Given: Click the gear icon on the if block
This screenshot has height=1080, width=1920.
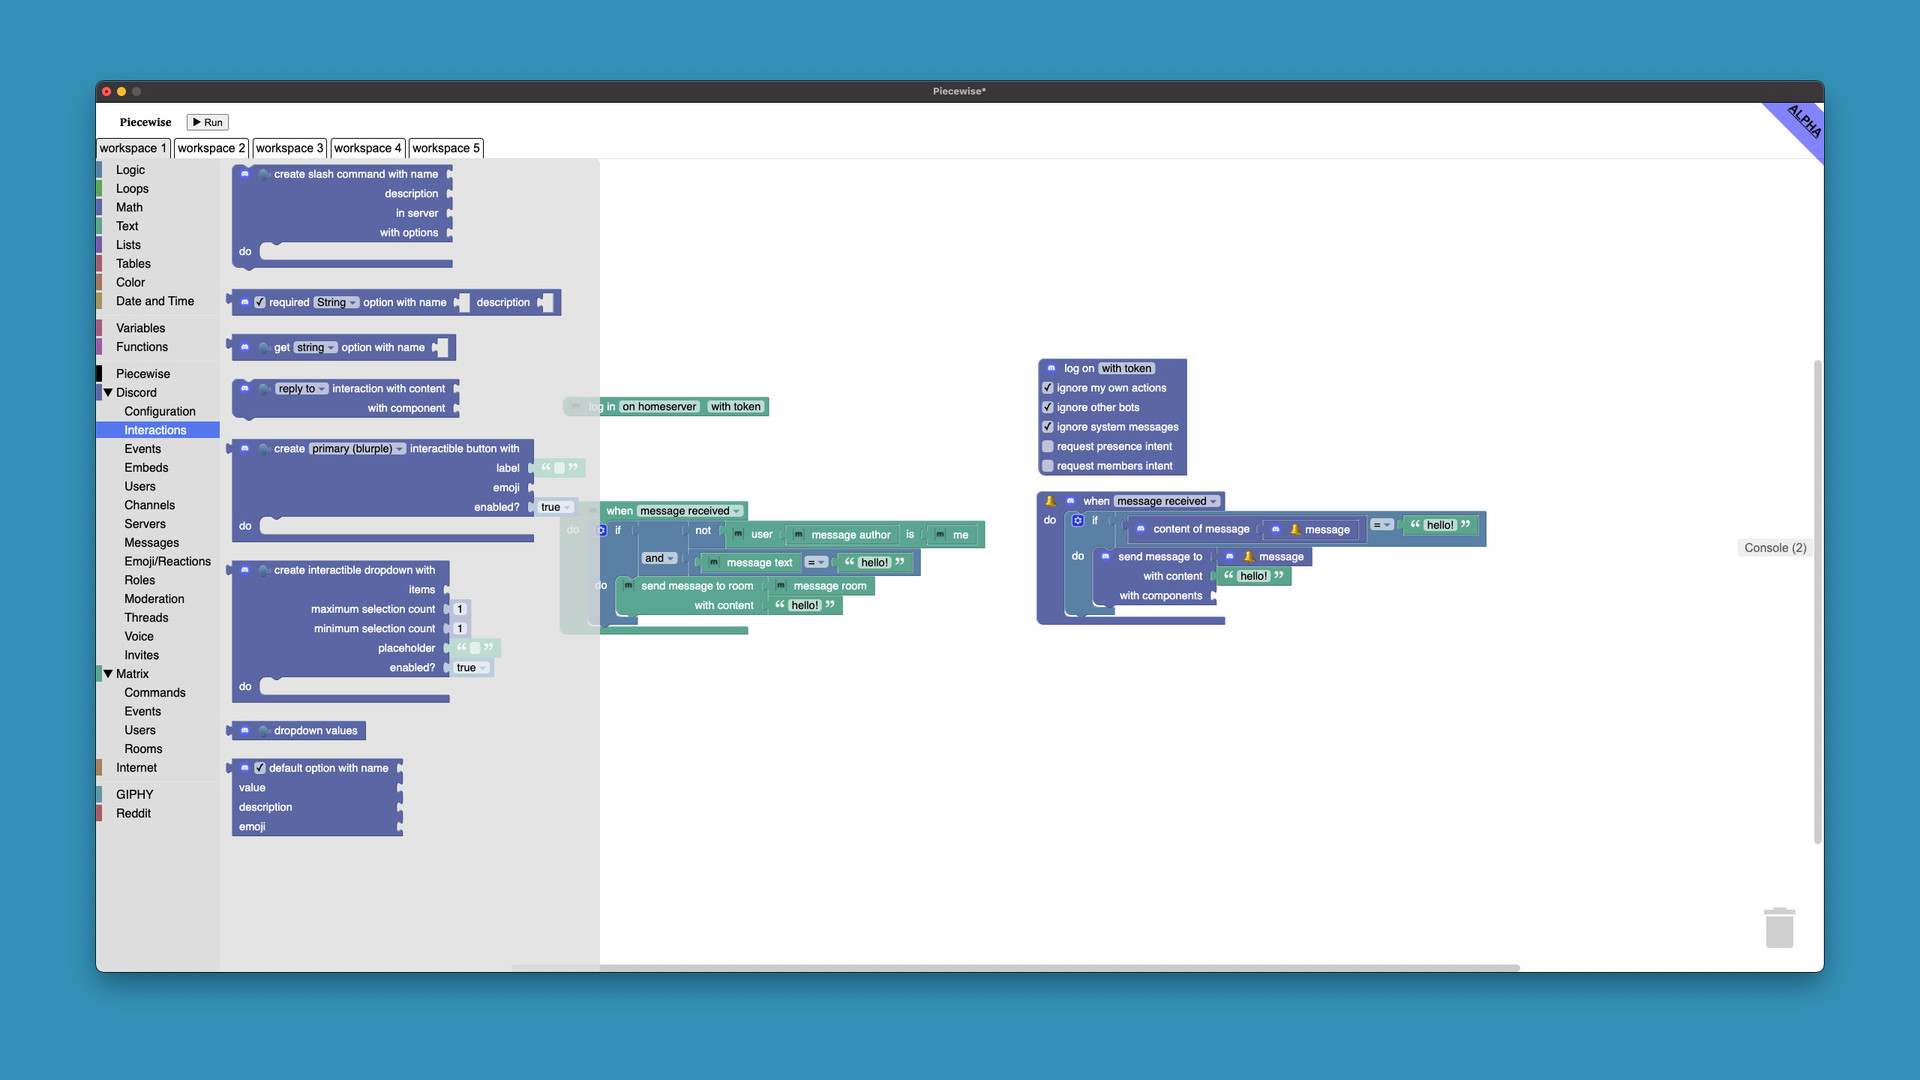Looking at the screenshot, I should point(1078,521).
